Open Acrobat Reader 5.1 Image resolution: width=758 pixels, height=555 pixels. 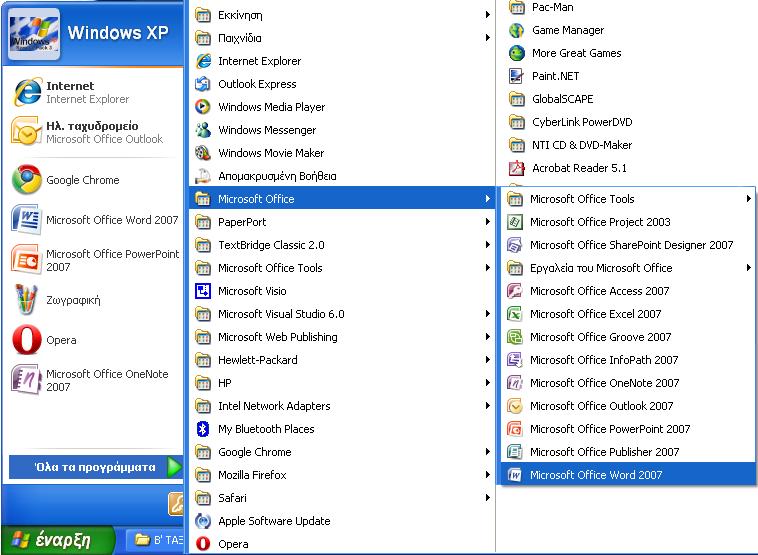(628, 168)
